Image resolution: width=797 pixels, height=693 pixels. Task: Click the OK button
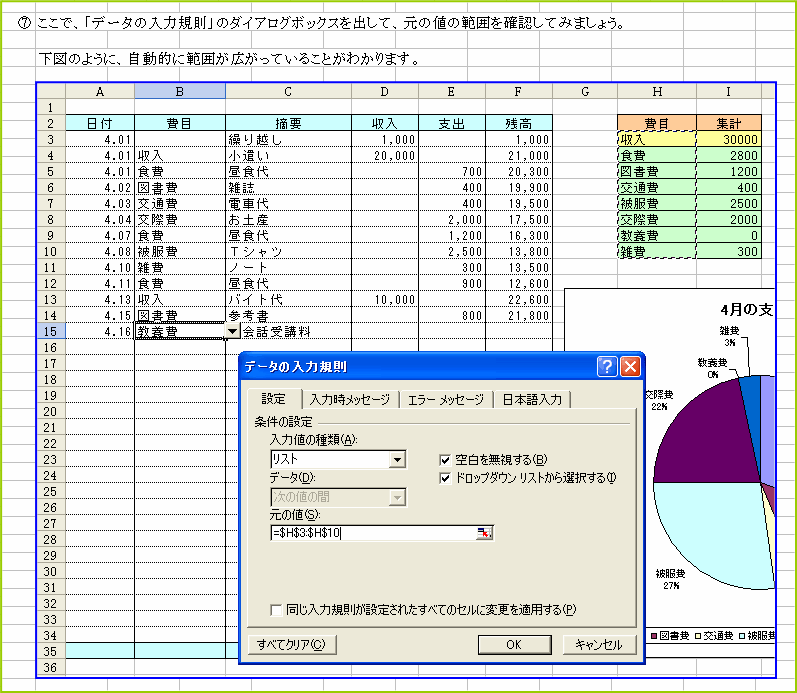[x=514, y=645]
